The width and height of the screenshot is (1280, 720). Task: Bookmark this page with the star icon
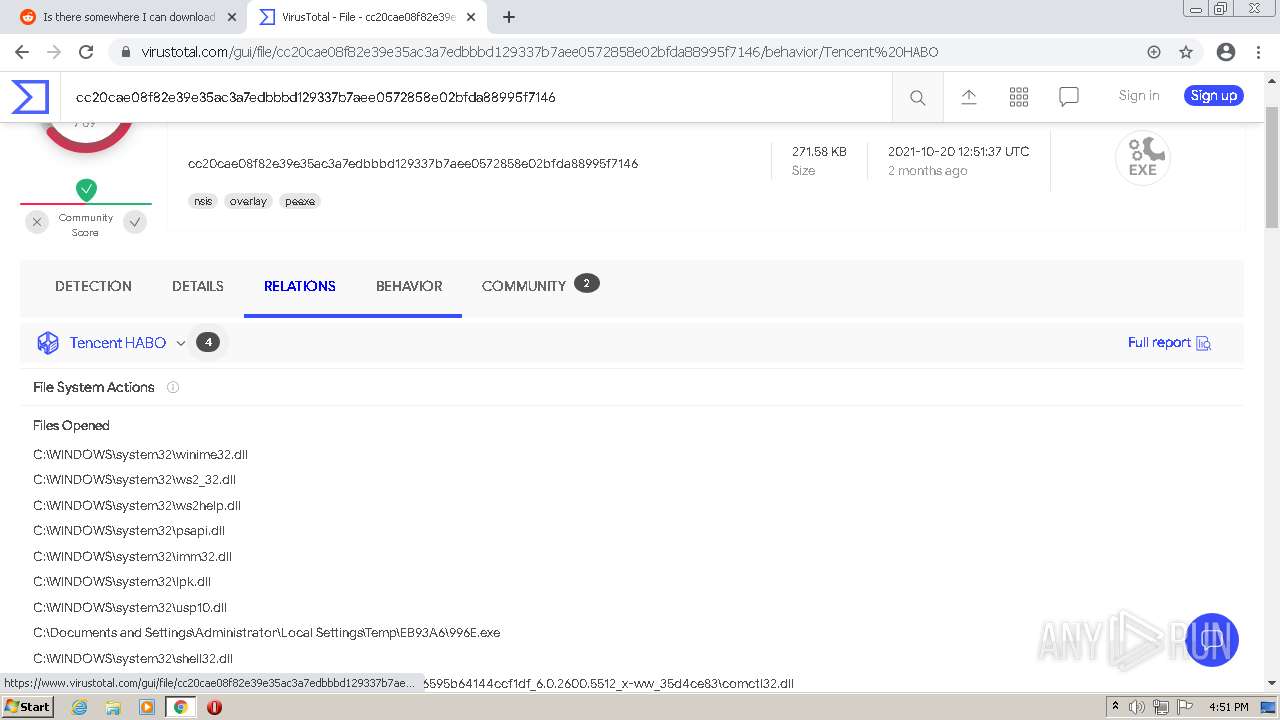1186,52
